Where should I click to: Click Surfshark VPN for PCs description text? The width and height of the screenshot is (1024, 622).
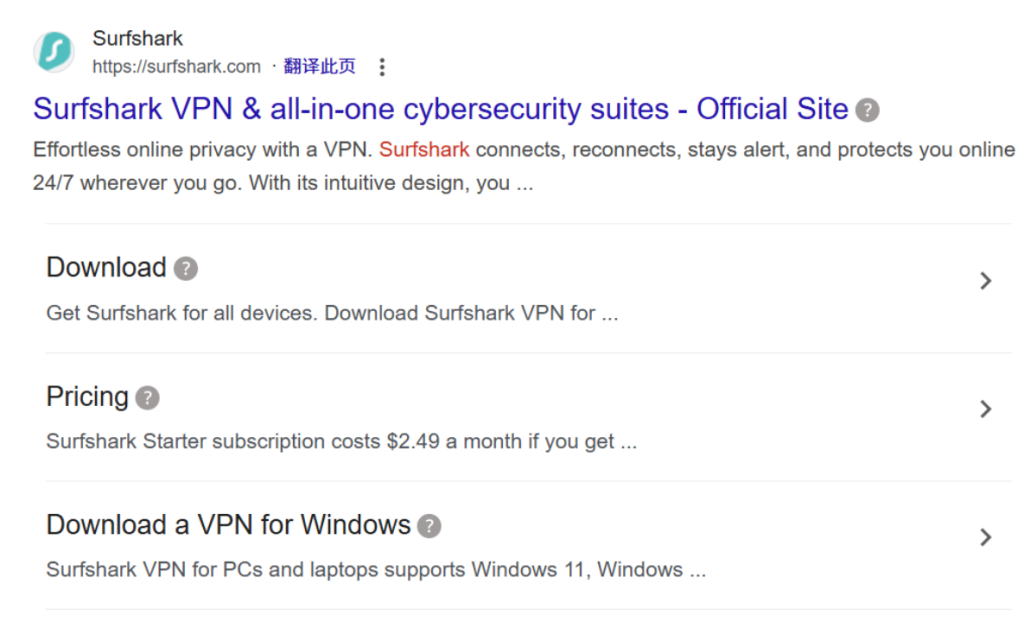tap(376, 570)
